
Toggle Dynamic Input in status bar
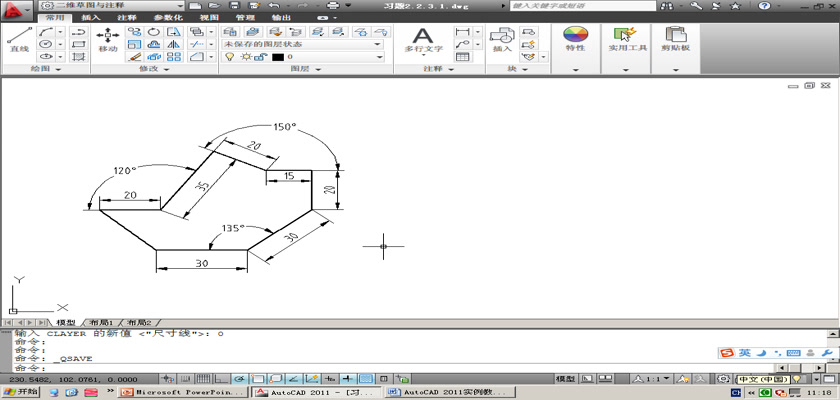tap(331, 379)
